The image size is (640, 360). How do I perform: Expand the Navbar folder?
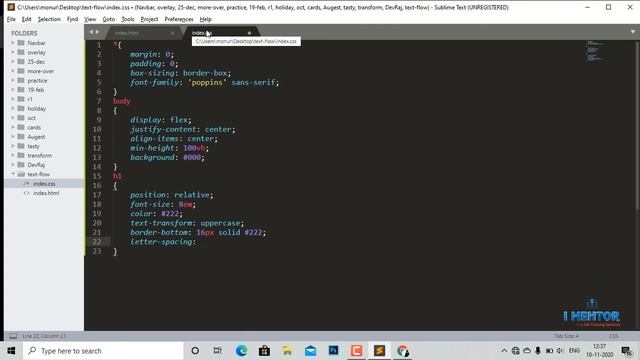click(13, 43)
